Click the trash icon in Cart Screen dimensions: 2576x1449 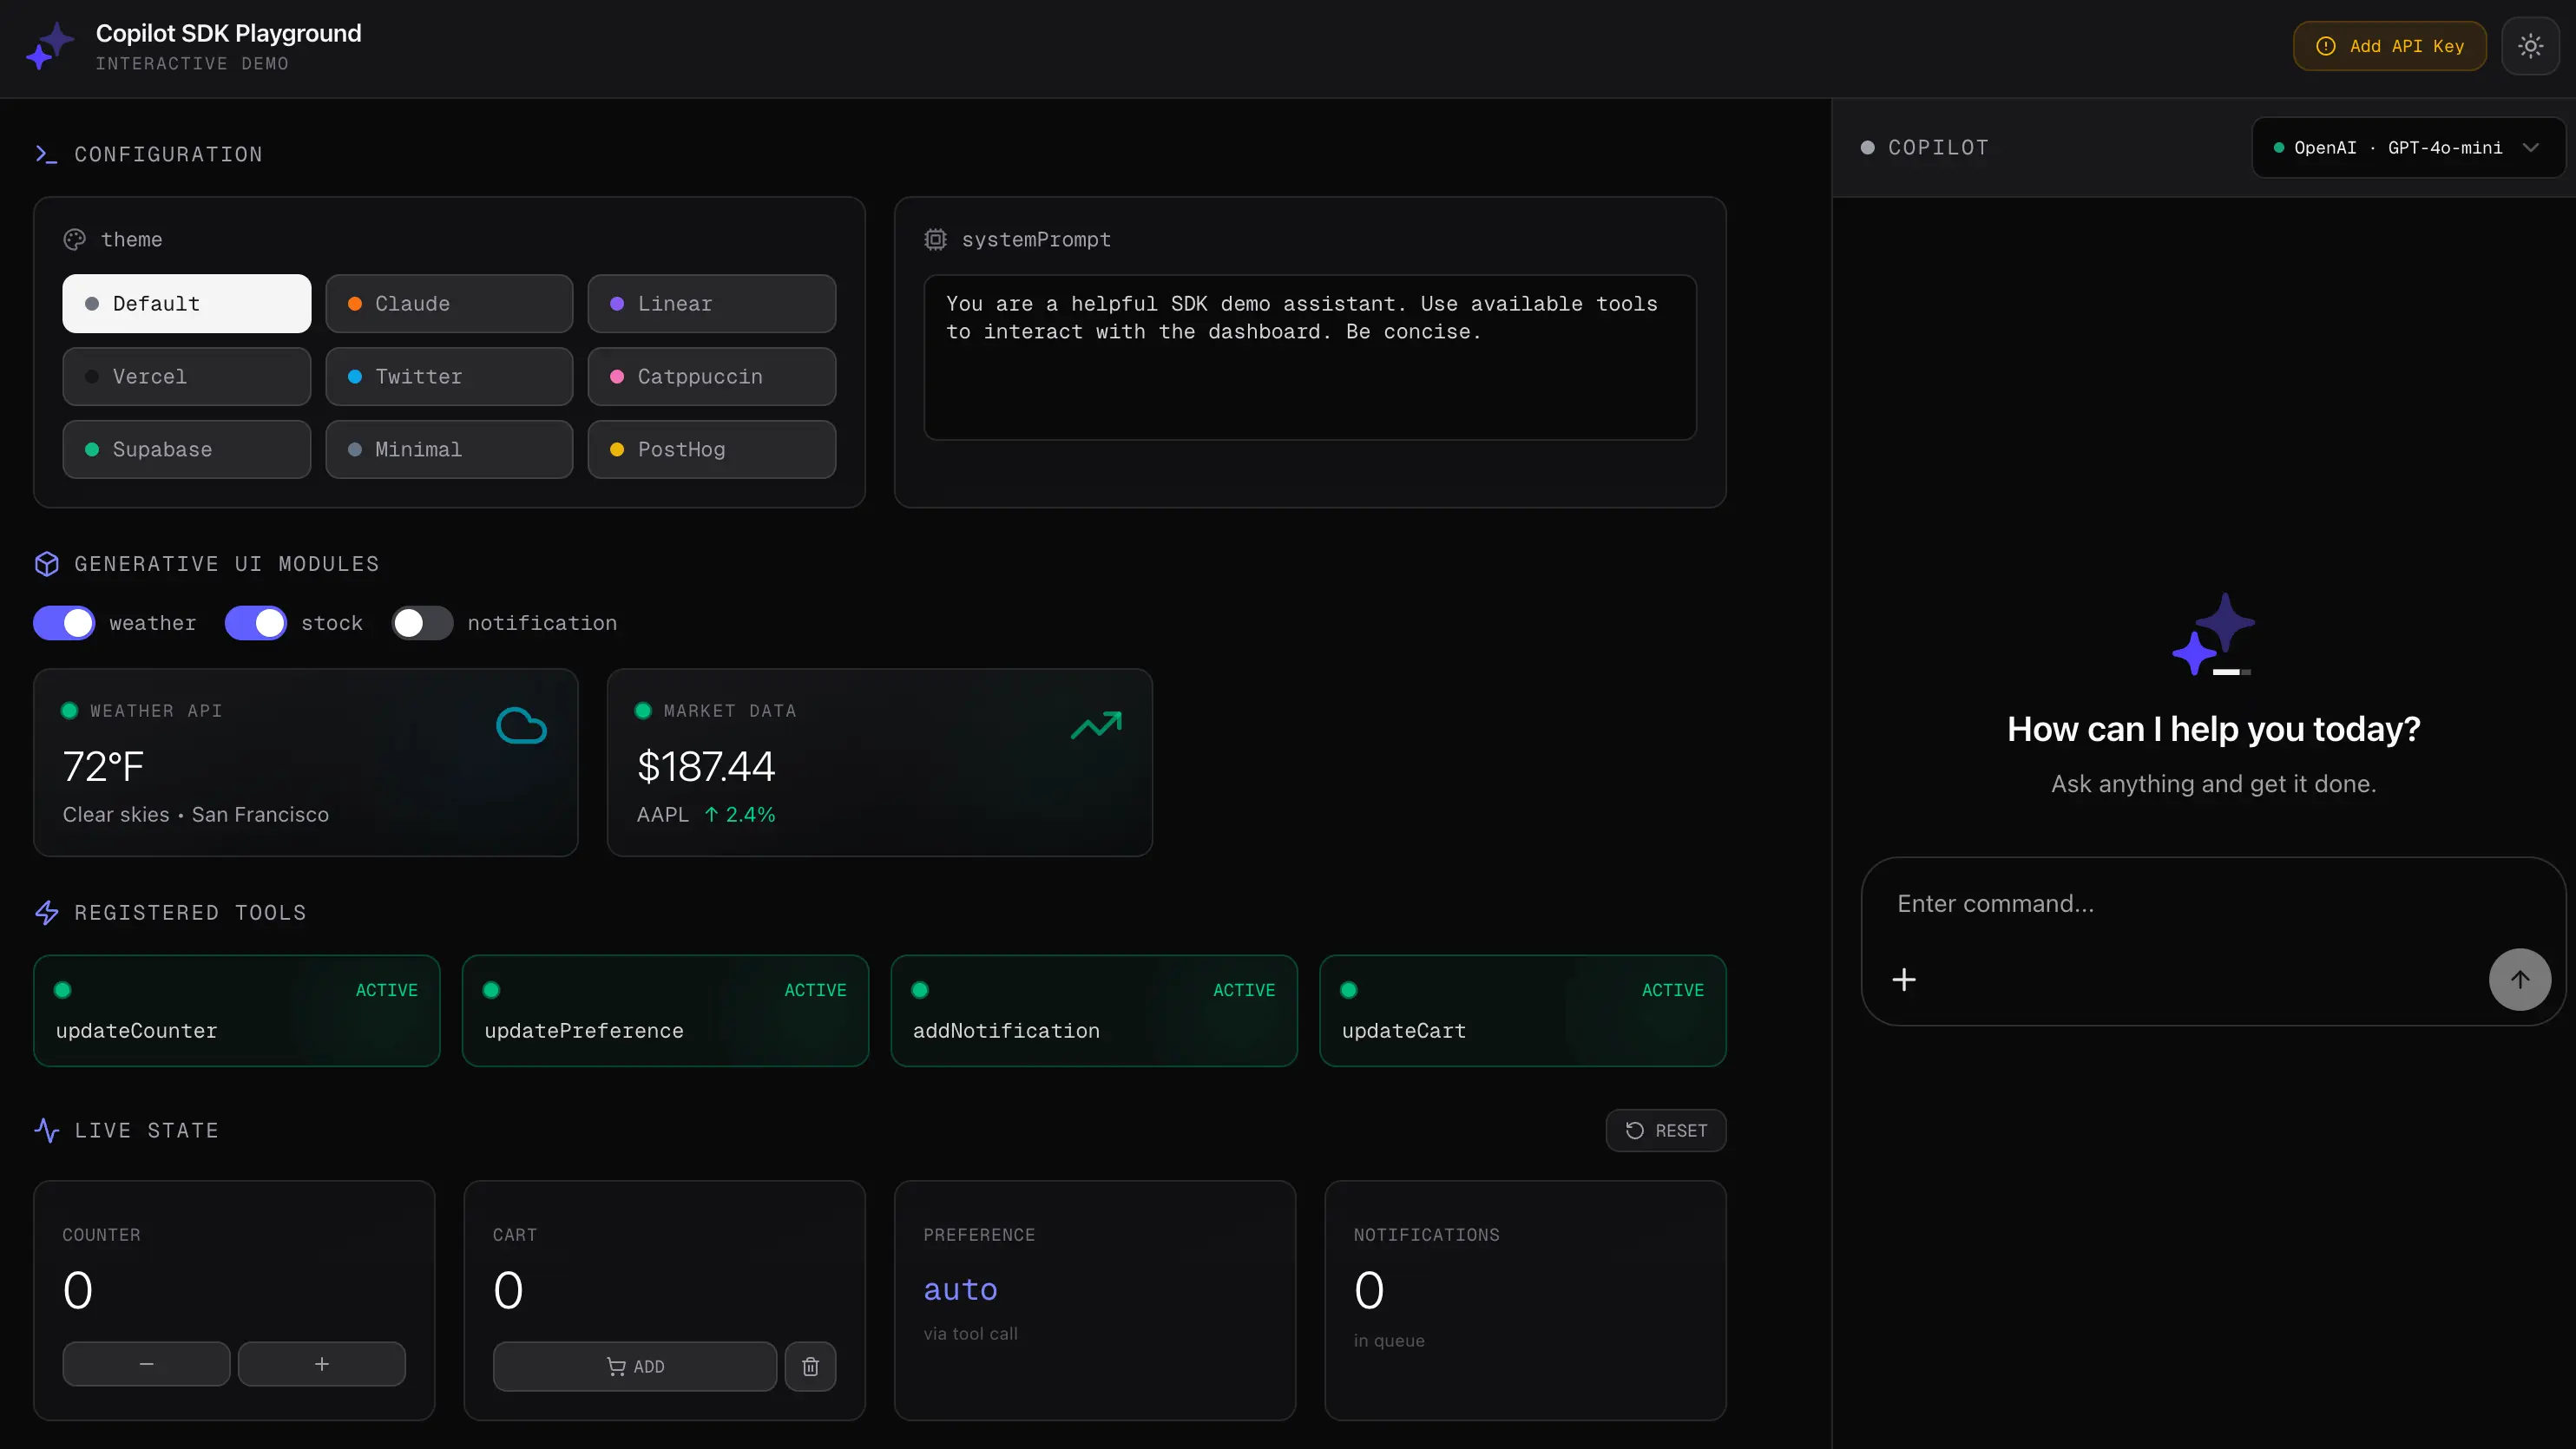point(810,1366)
